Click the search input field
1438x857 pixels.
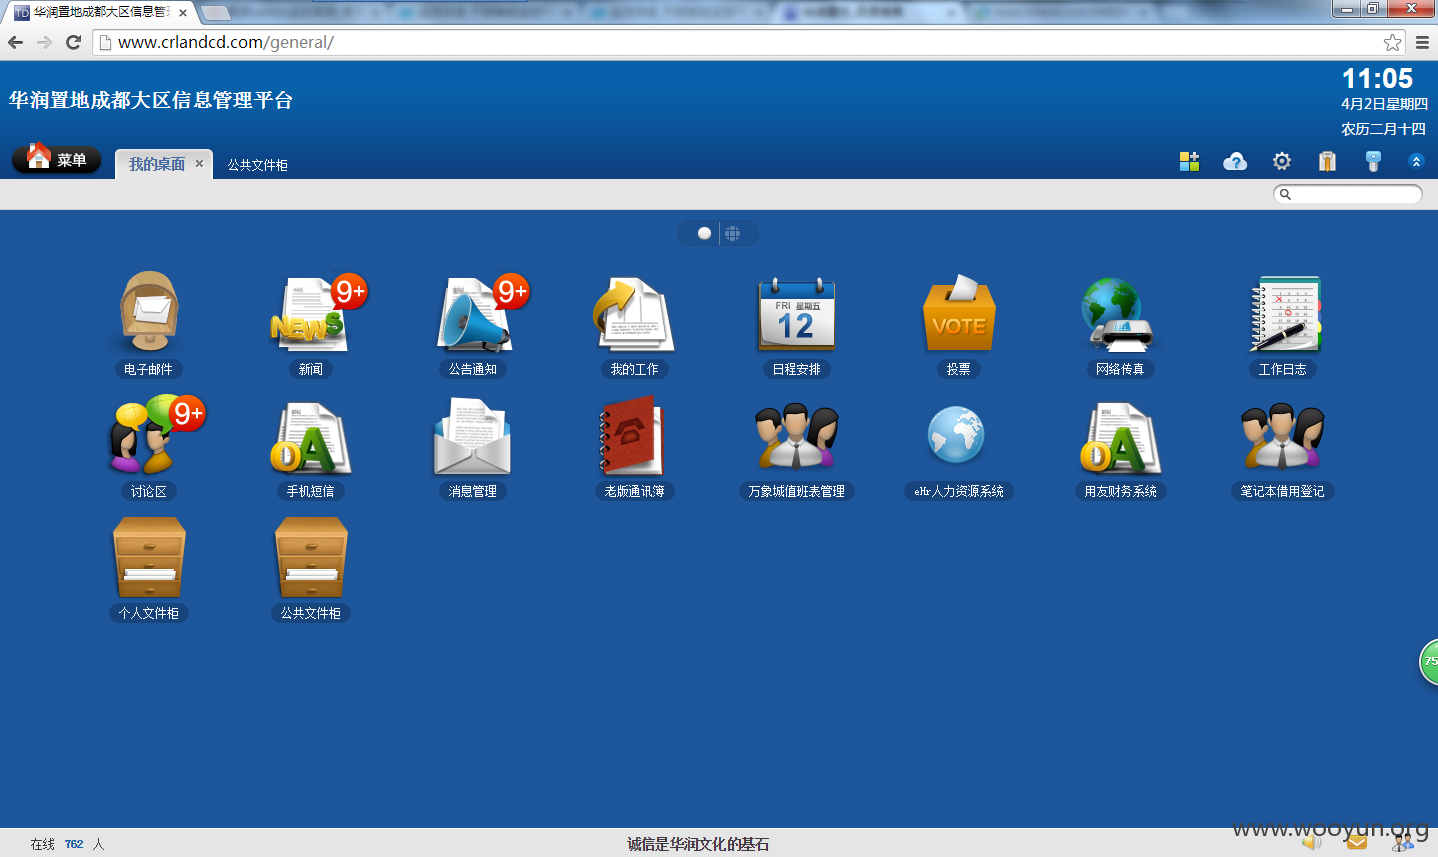point(1347,194)
